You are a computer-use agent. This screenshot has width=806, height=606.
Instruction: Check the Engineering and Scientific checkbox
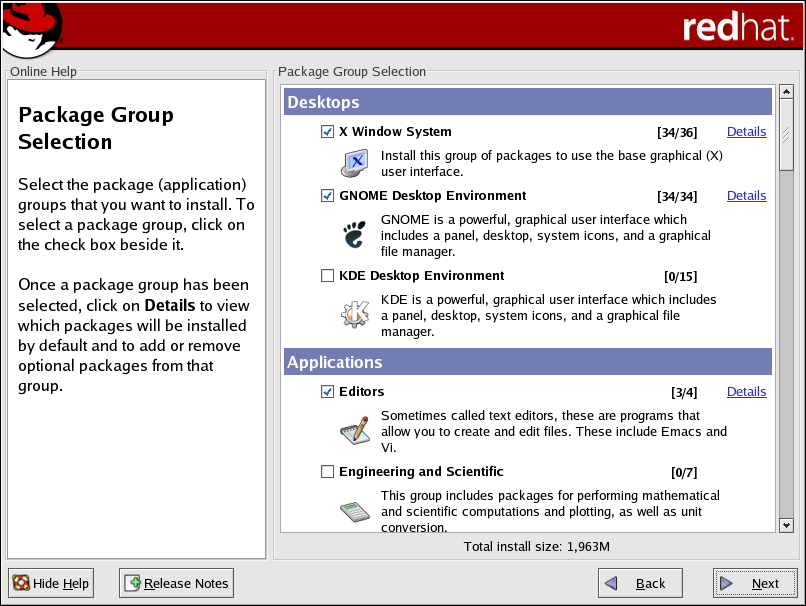pyautogui.click(x=327, y=472)
